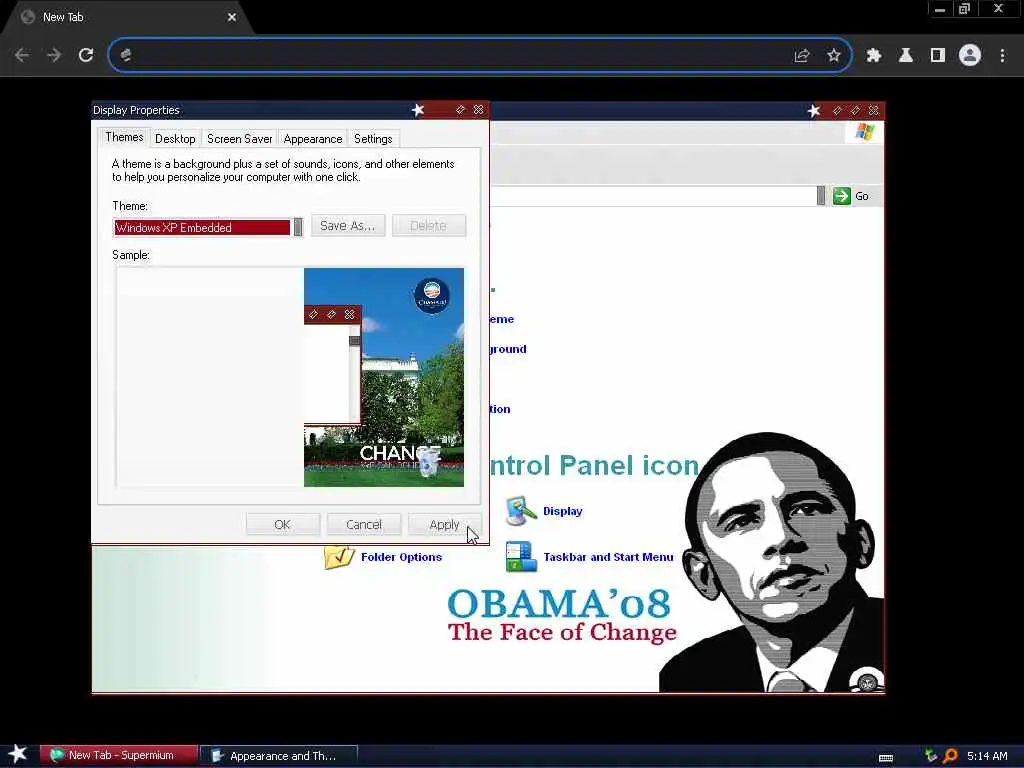Viewport: 1024px width, 768px height.
Task: Open the extensions puzzle icon
Action: point(874,56)
